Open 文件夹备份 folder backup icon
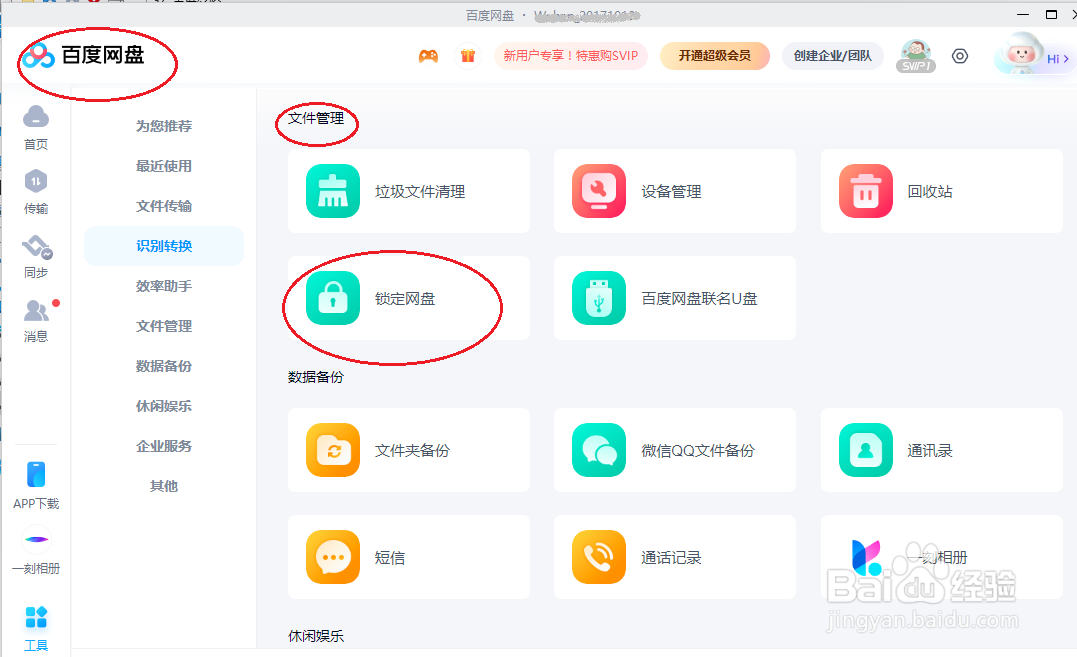The height and width of the screenshot is (657, 1077). click(333, 450)
